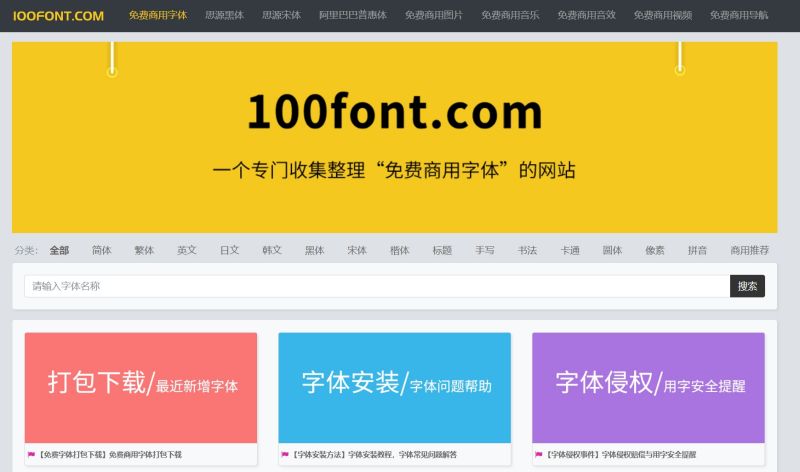800x472 pixels.
Task: Open the 阿里巴巴普惠体 nav item
Action: coord(353,15)
